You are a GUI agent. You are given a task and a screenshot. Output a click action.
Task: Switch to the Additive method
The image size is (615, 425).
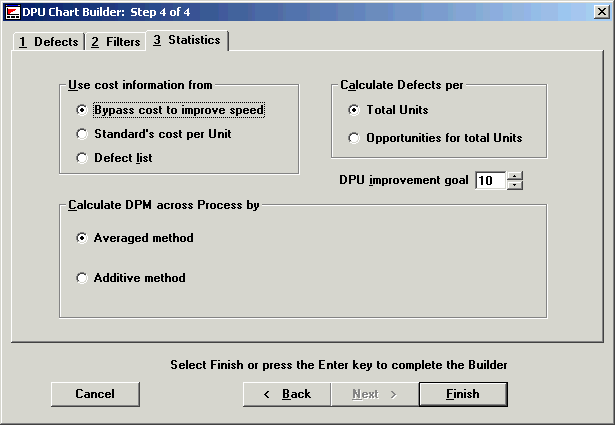[82, 278]
